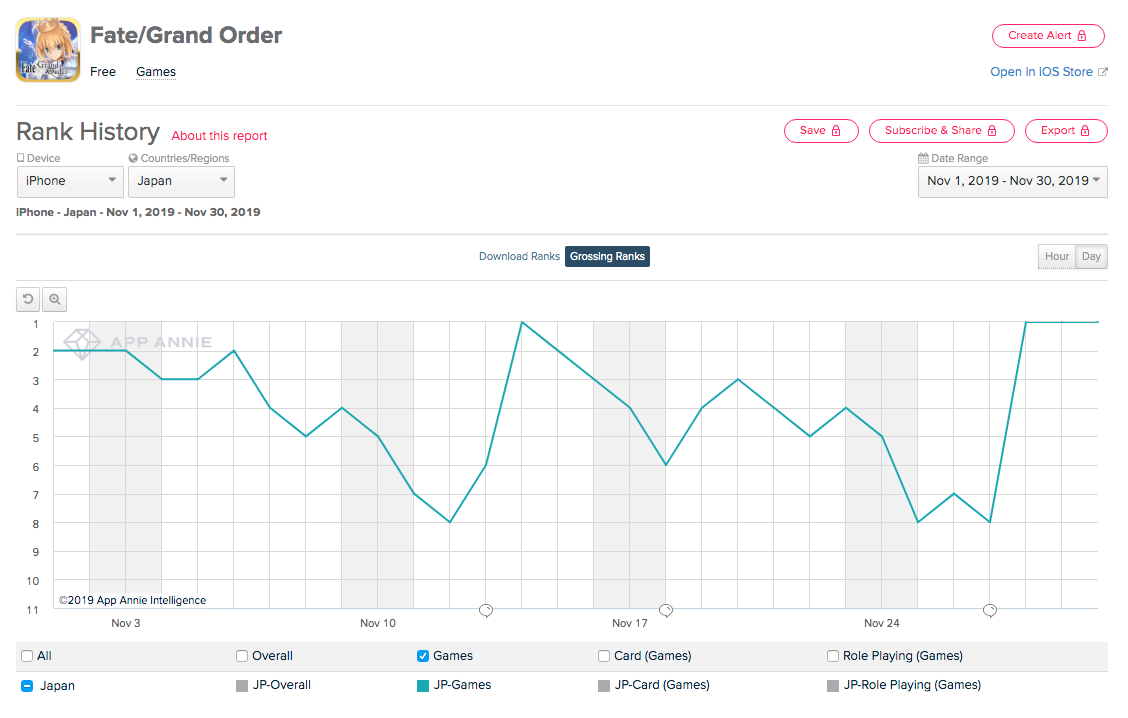Click the iPhone - Japan date summary text
This screenshot has width=1128, height=718.
click(138, 212)
